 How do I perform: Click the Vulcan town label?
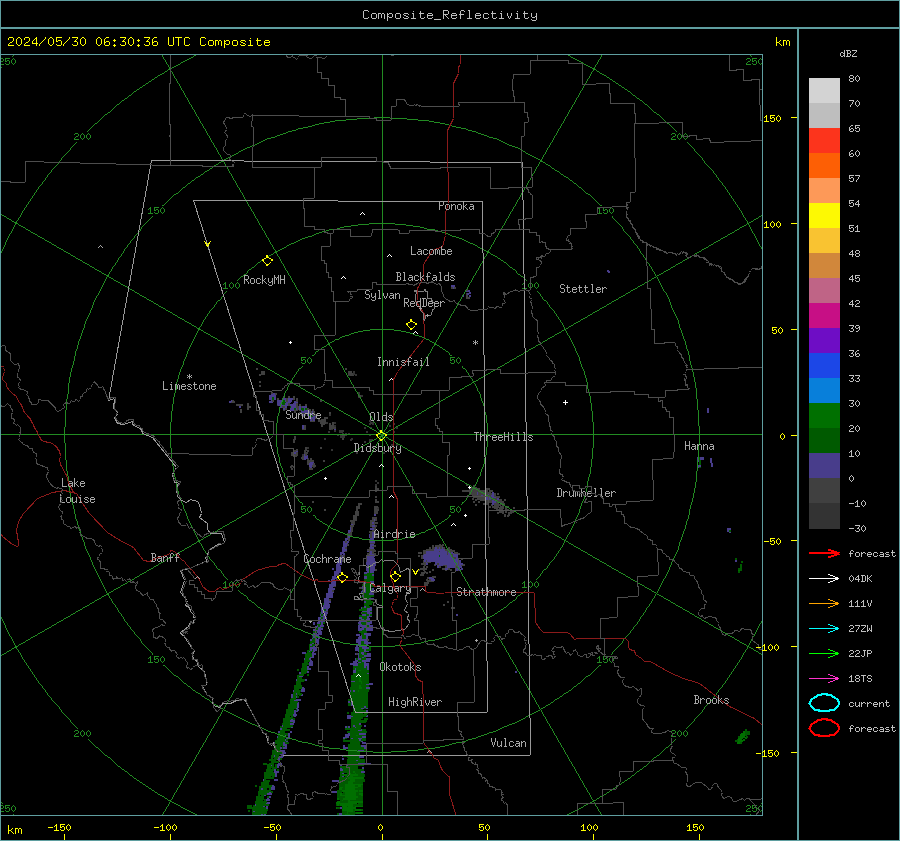pyautogui.click(x=509, y=743)
